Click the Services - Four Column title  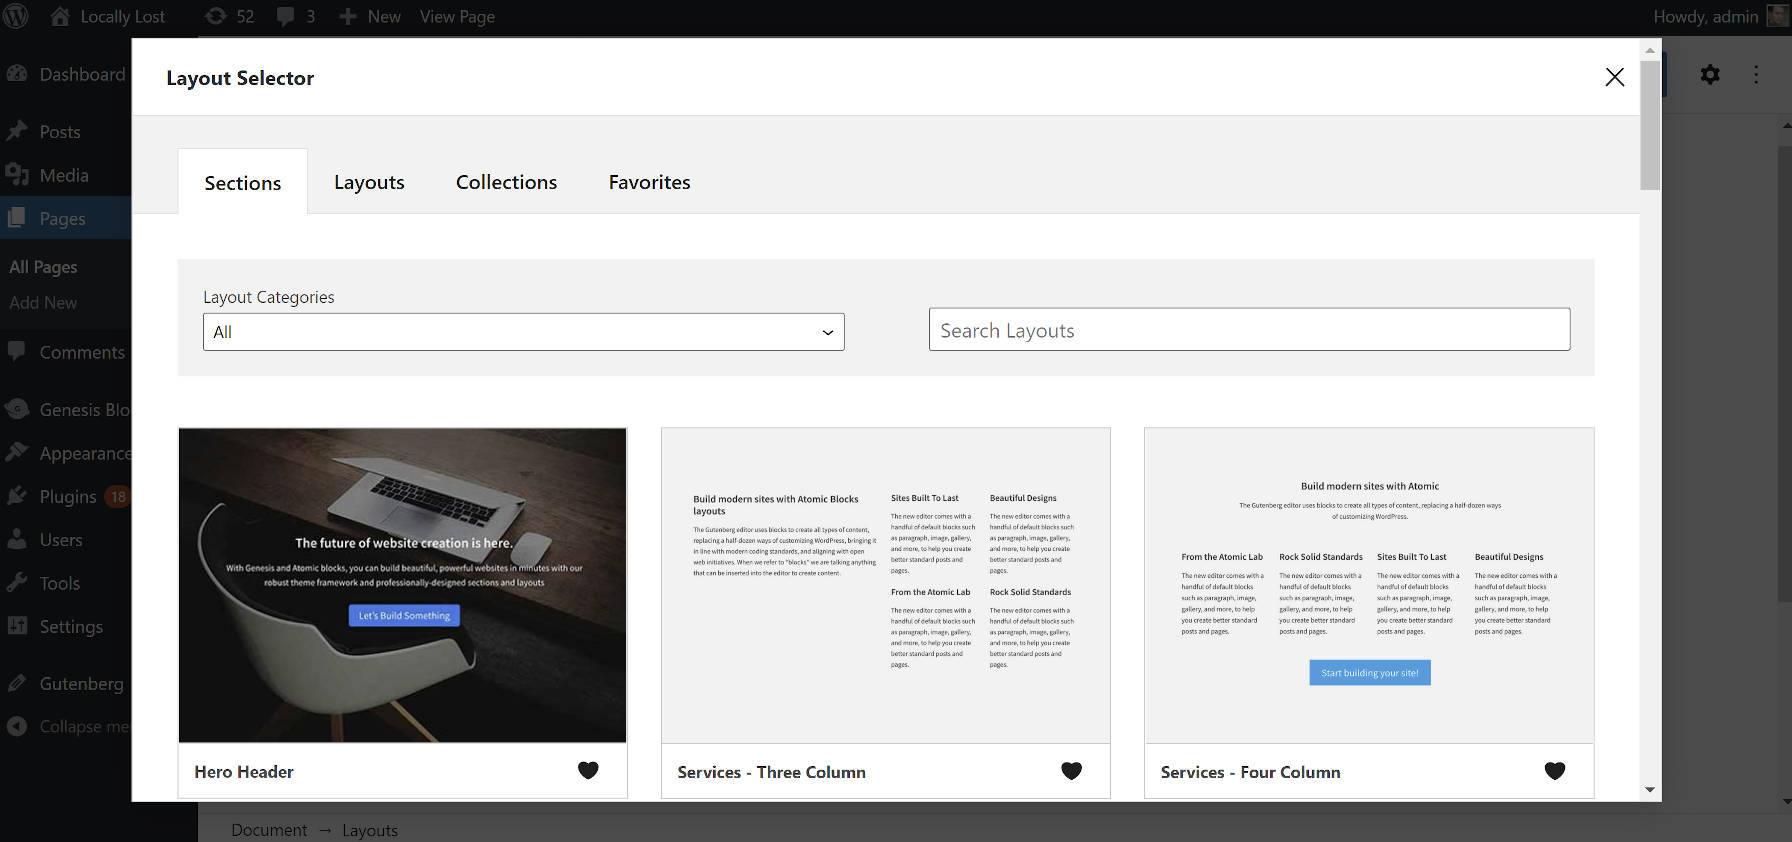[1250, 772]
